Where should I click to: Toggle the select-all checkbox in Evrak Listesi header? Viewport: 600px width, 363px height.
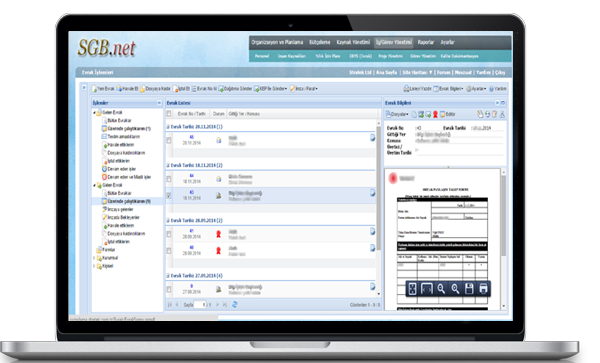[169, 114]
